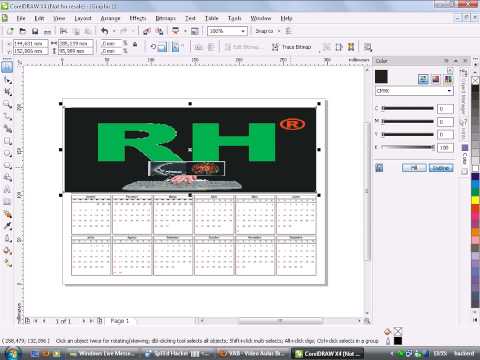
Task: Save the document with the toolbar icon
Action: (35, 31)
